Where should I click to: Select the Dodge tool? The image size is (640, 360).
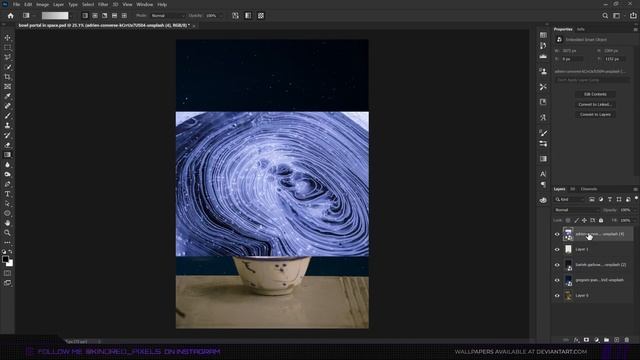pos(7,174)
